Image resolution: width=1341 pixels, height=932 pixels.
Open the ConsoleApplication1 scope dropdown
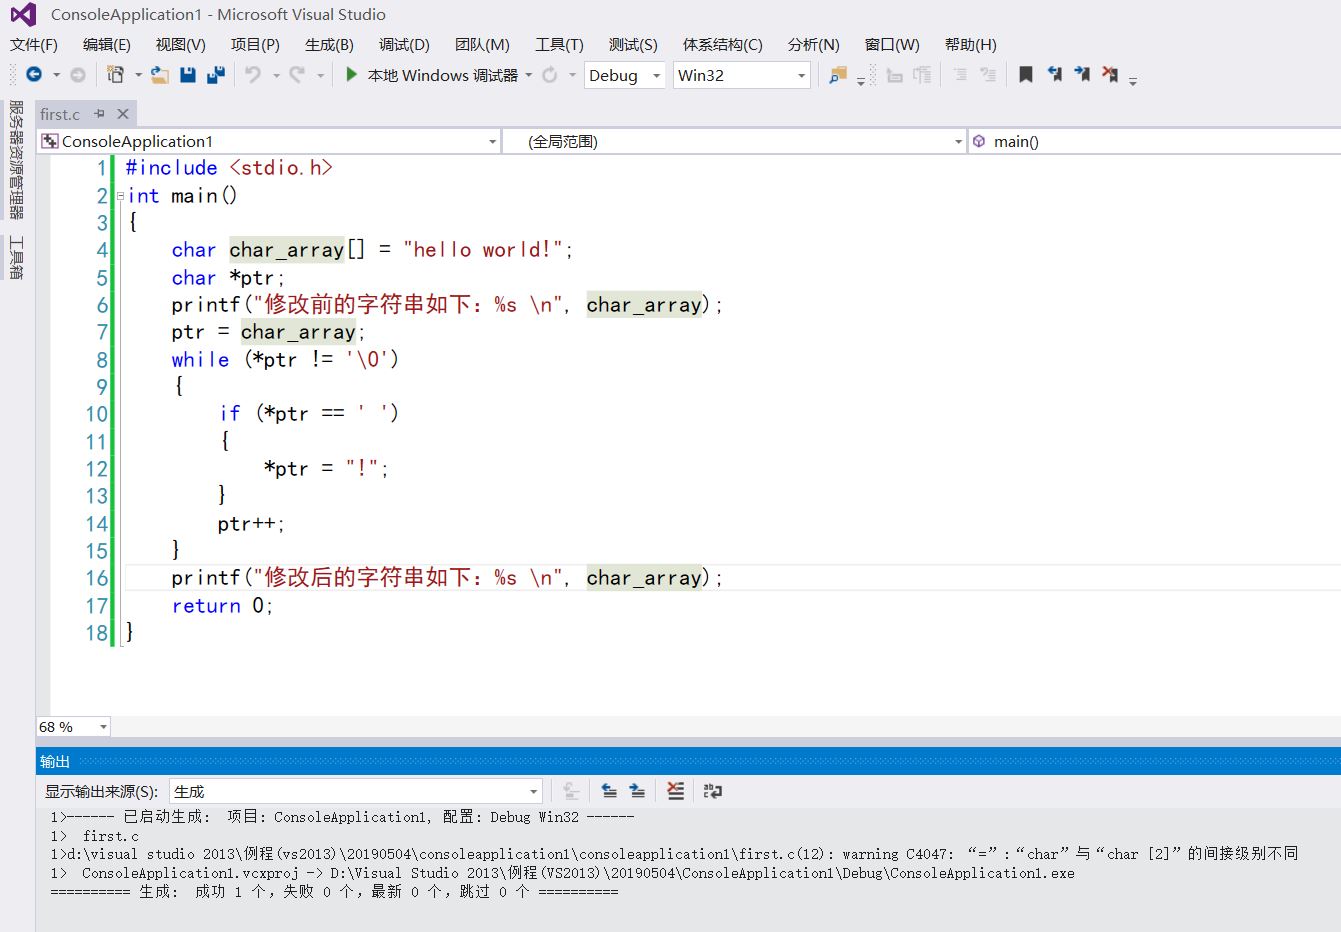[x=269, y=141]
